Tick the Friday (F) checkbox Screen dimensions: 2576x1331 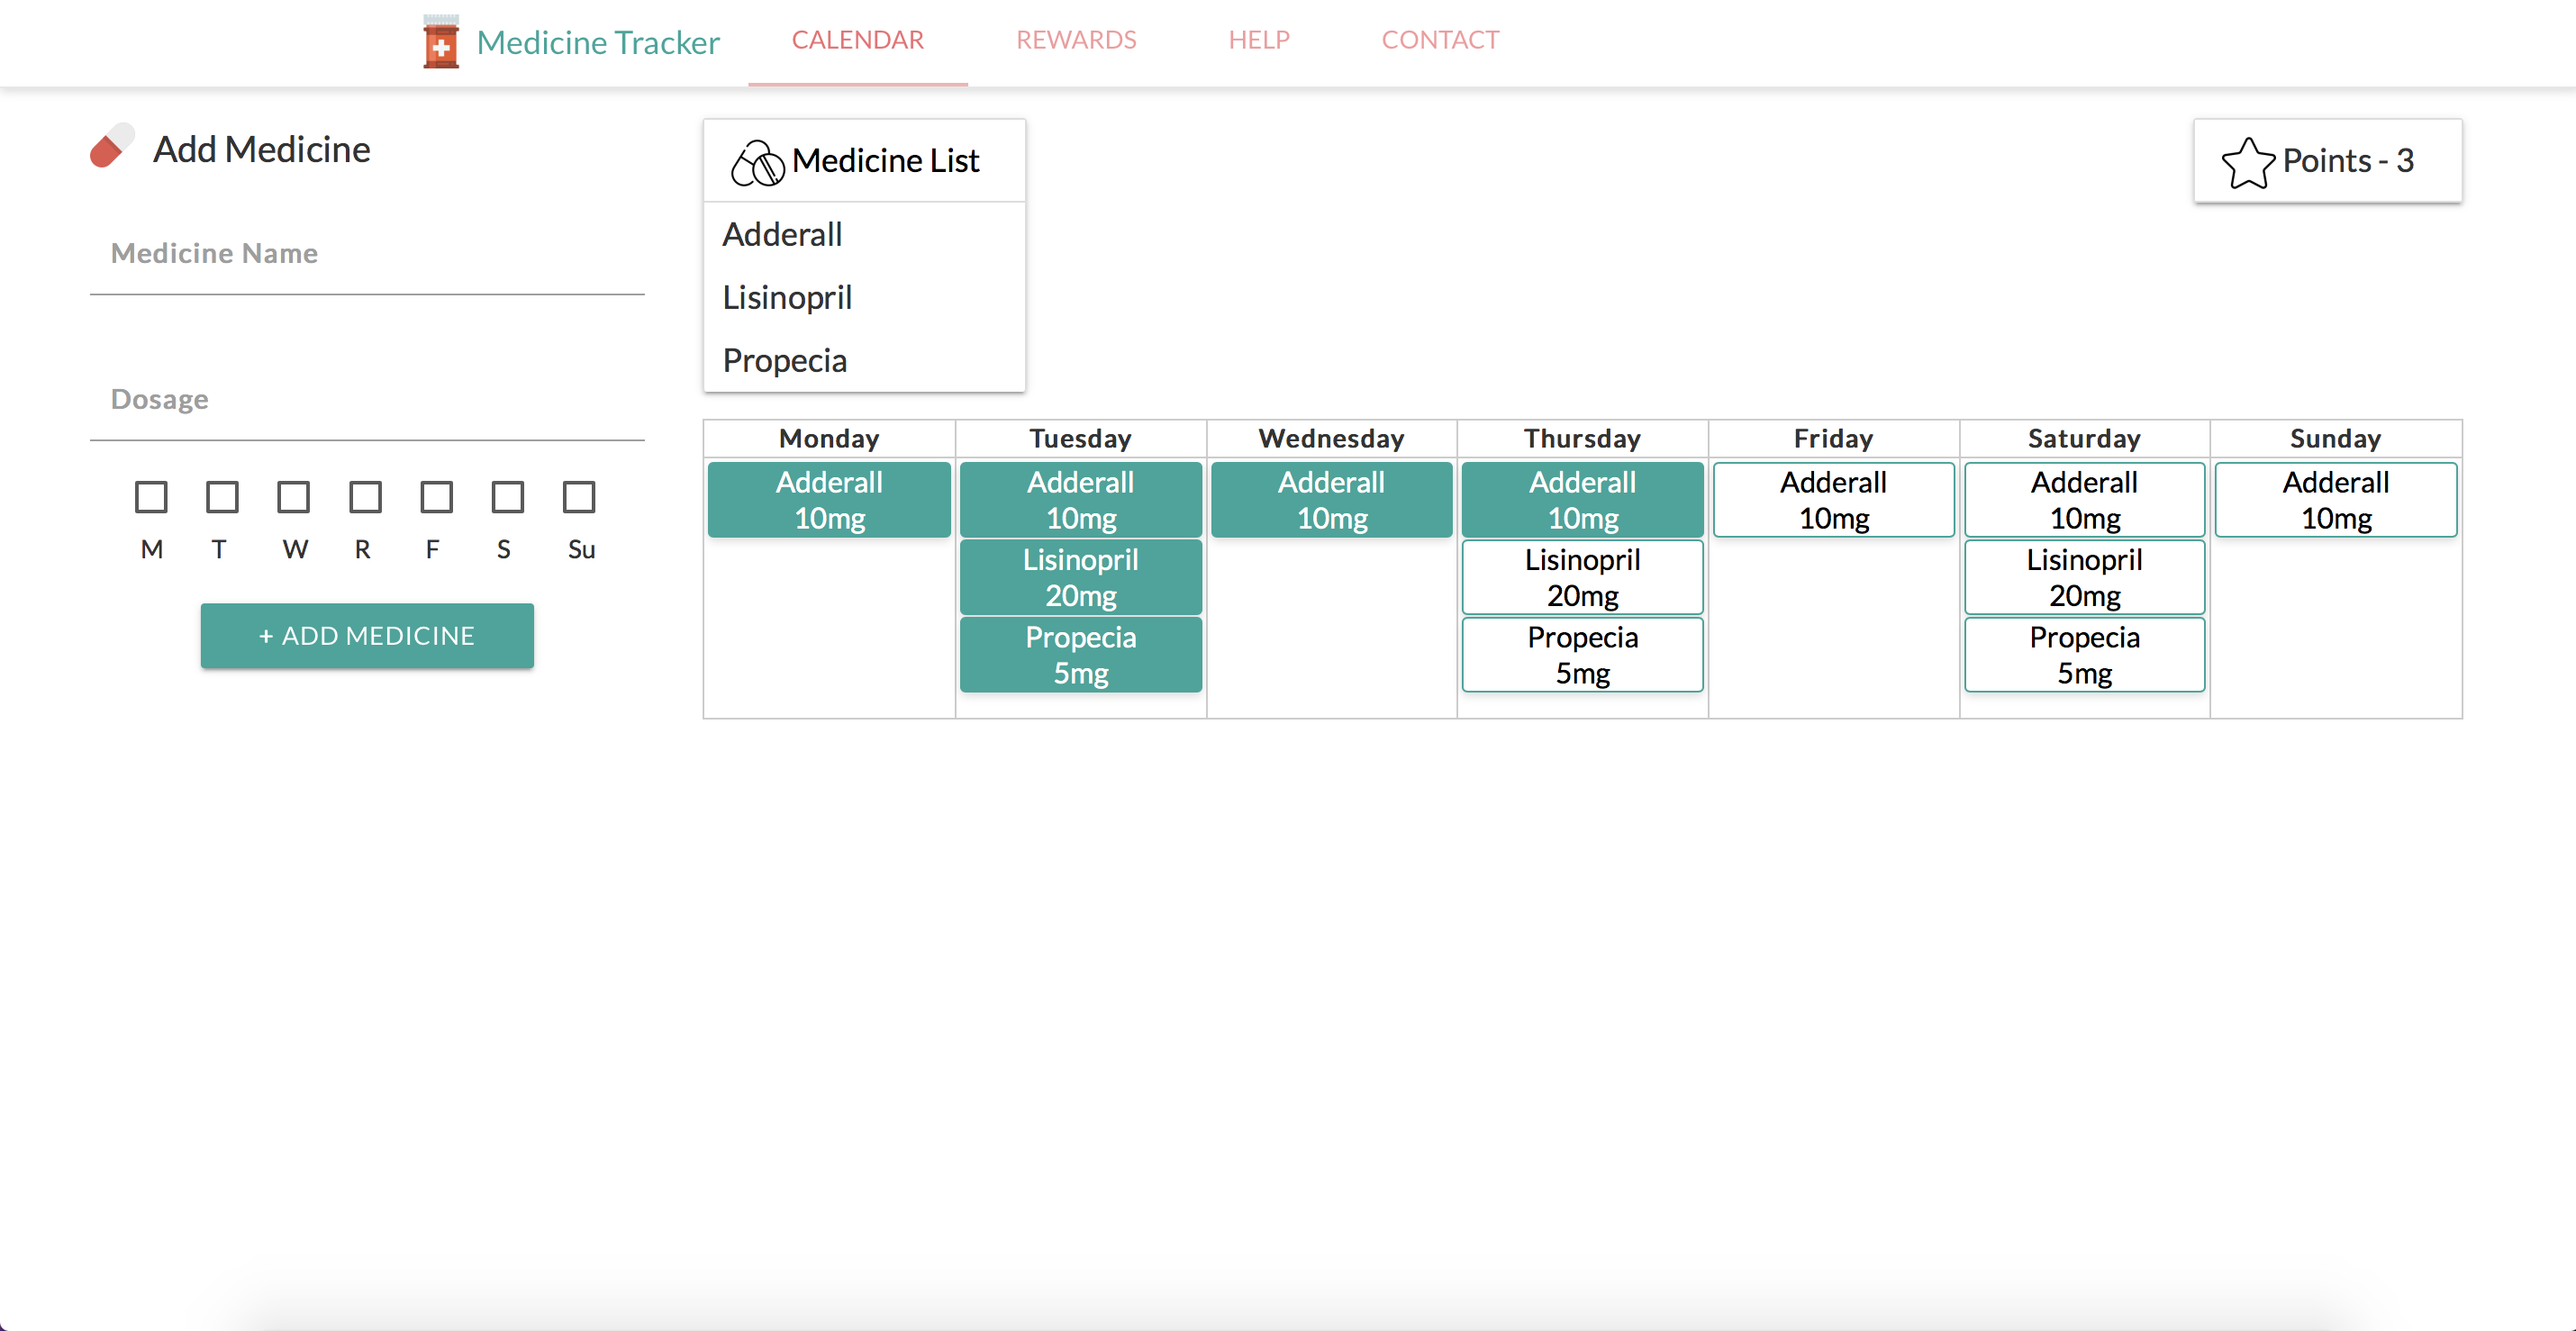(436, 497)
